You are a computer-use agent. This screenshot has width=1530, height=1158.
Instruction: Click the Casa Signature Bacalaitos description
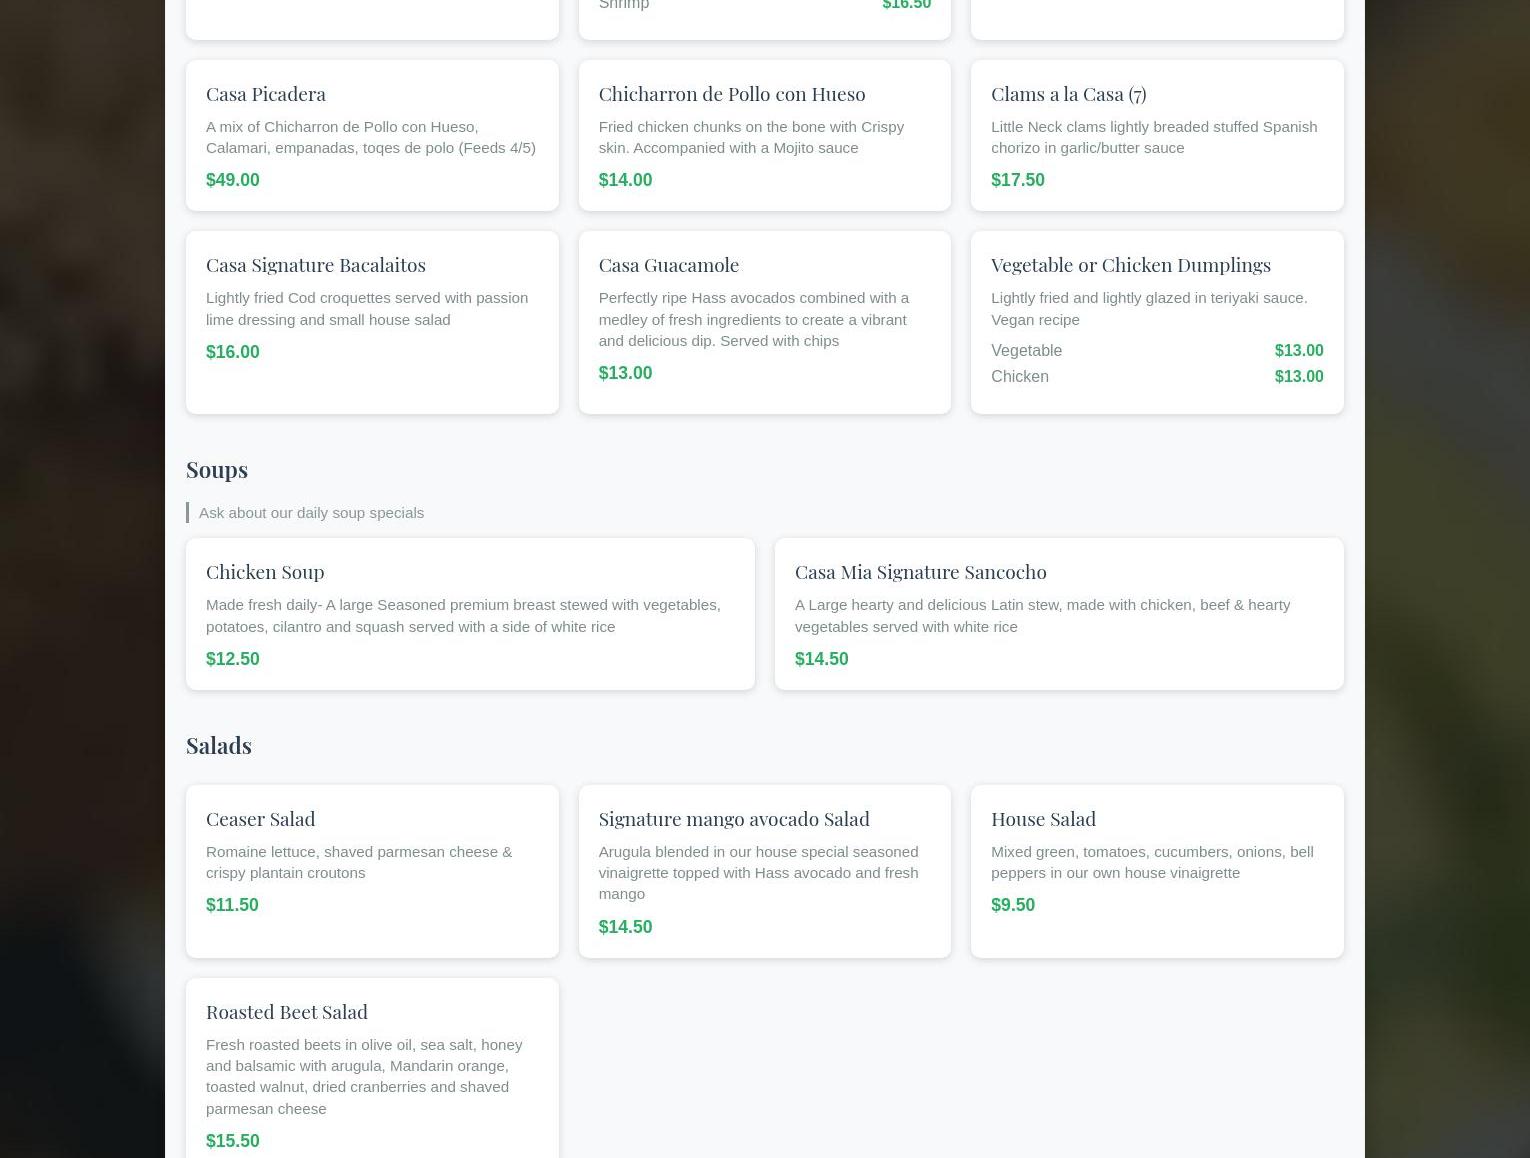pos(367,308)
